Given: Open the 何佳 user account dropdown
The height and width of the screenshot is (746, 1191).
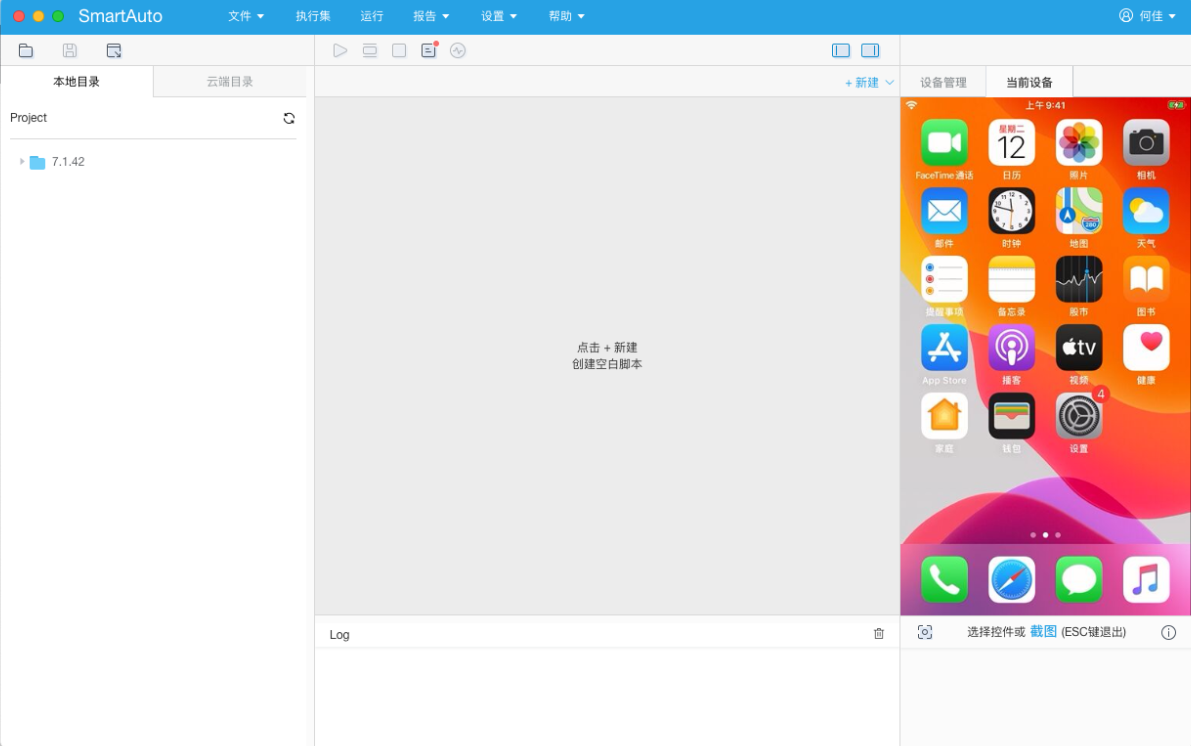Looking at the screenshot, I should coord(1147,16).
